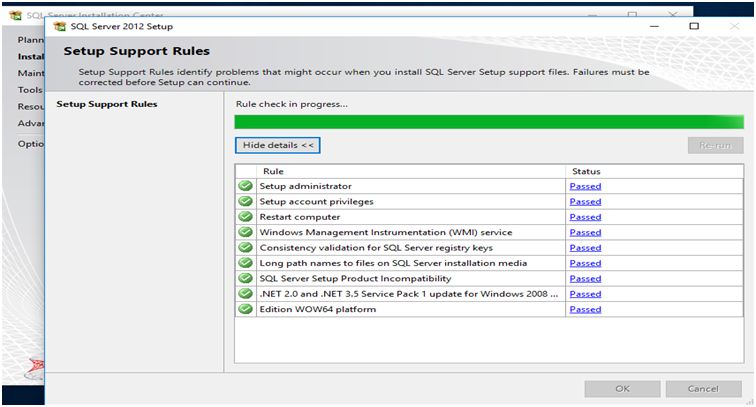Open Passed link for Edition WOW64 platform
This screenshot has height=407, width=756.
(x=585, y=310)
